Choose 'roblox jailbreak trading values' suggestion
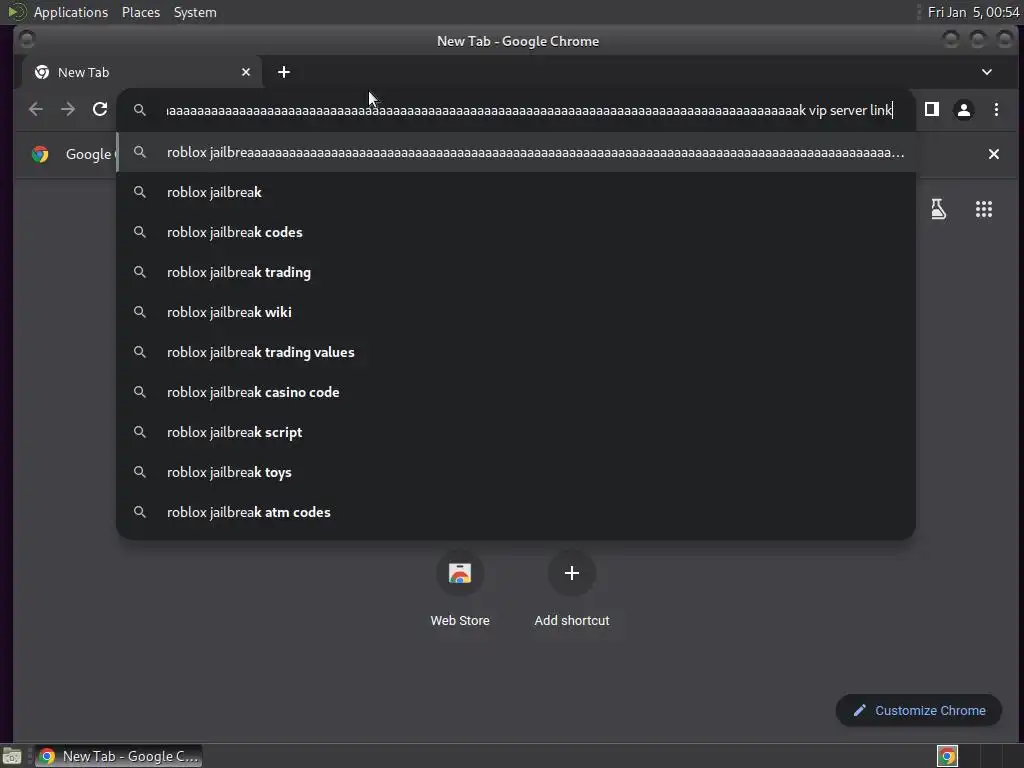The height and width of the screenshot is (768, 1024). click(517, 352)
